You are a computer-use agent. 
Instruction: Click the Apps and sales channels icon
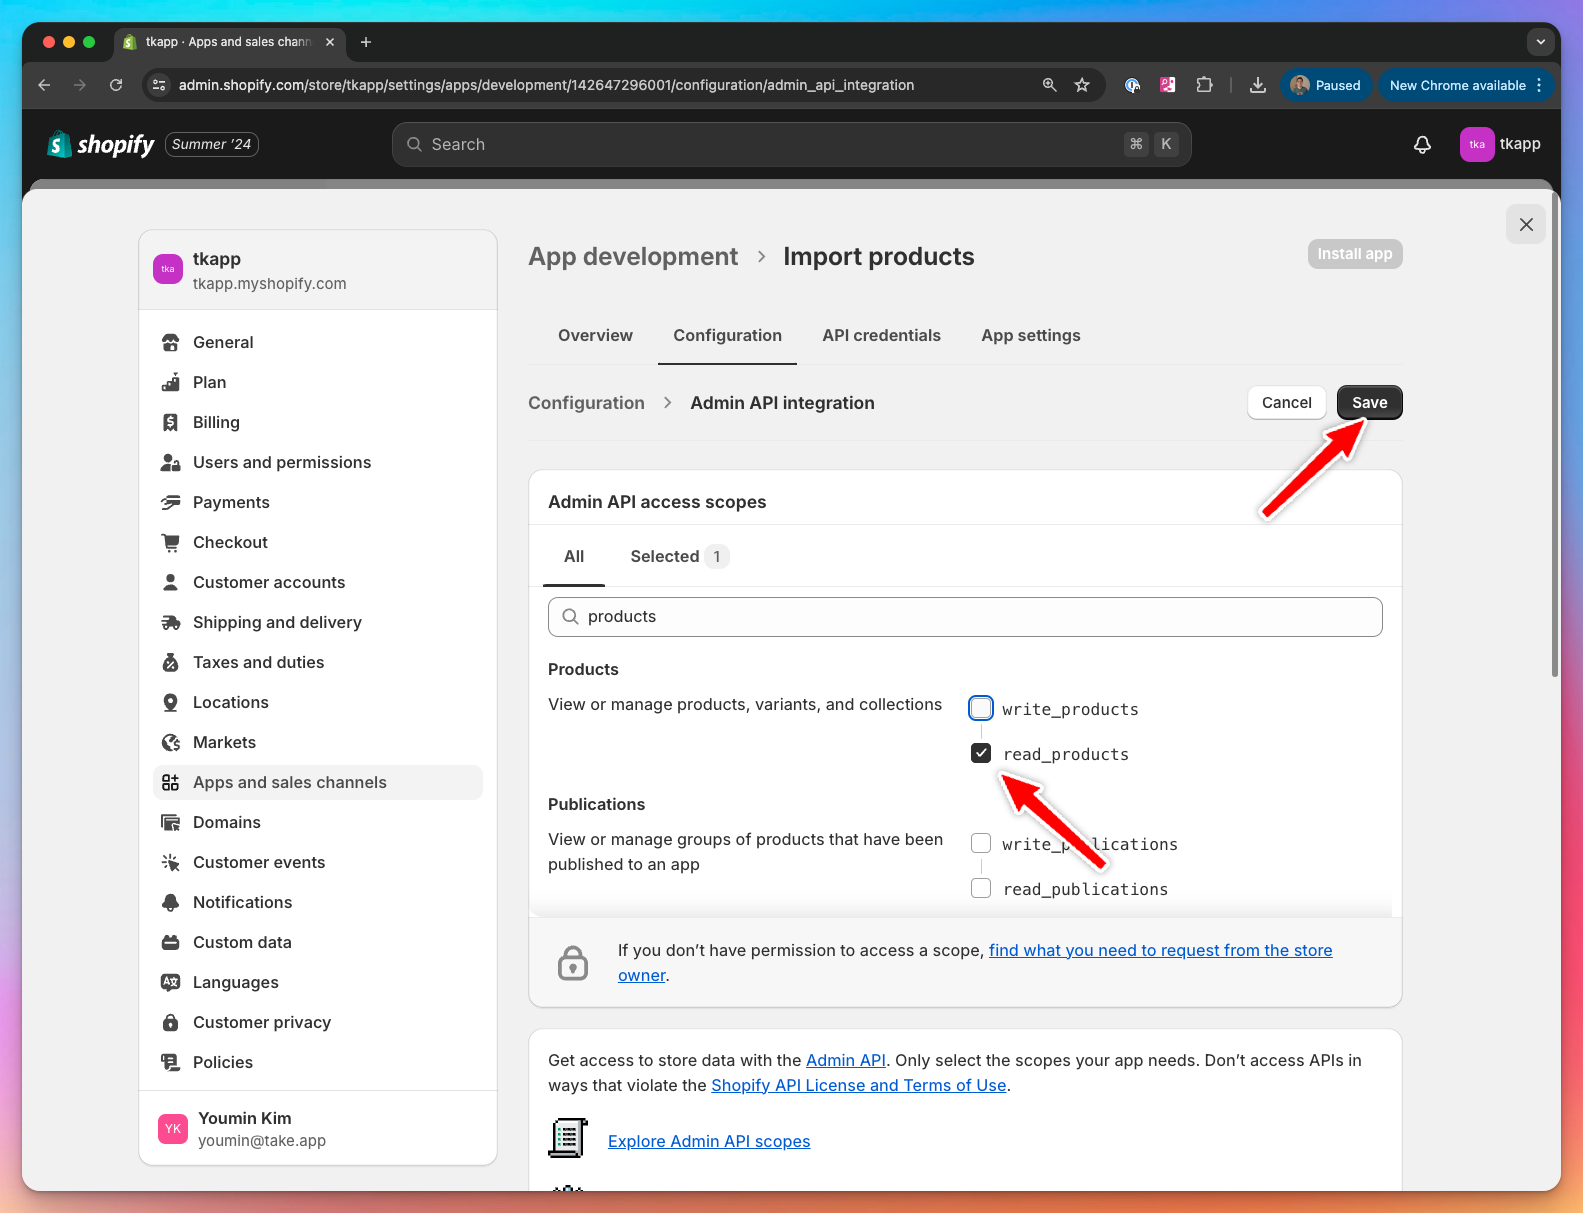pyautogui.click(x=171, y=782)
